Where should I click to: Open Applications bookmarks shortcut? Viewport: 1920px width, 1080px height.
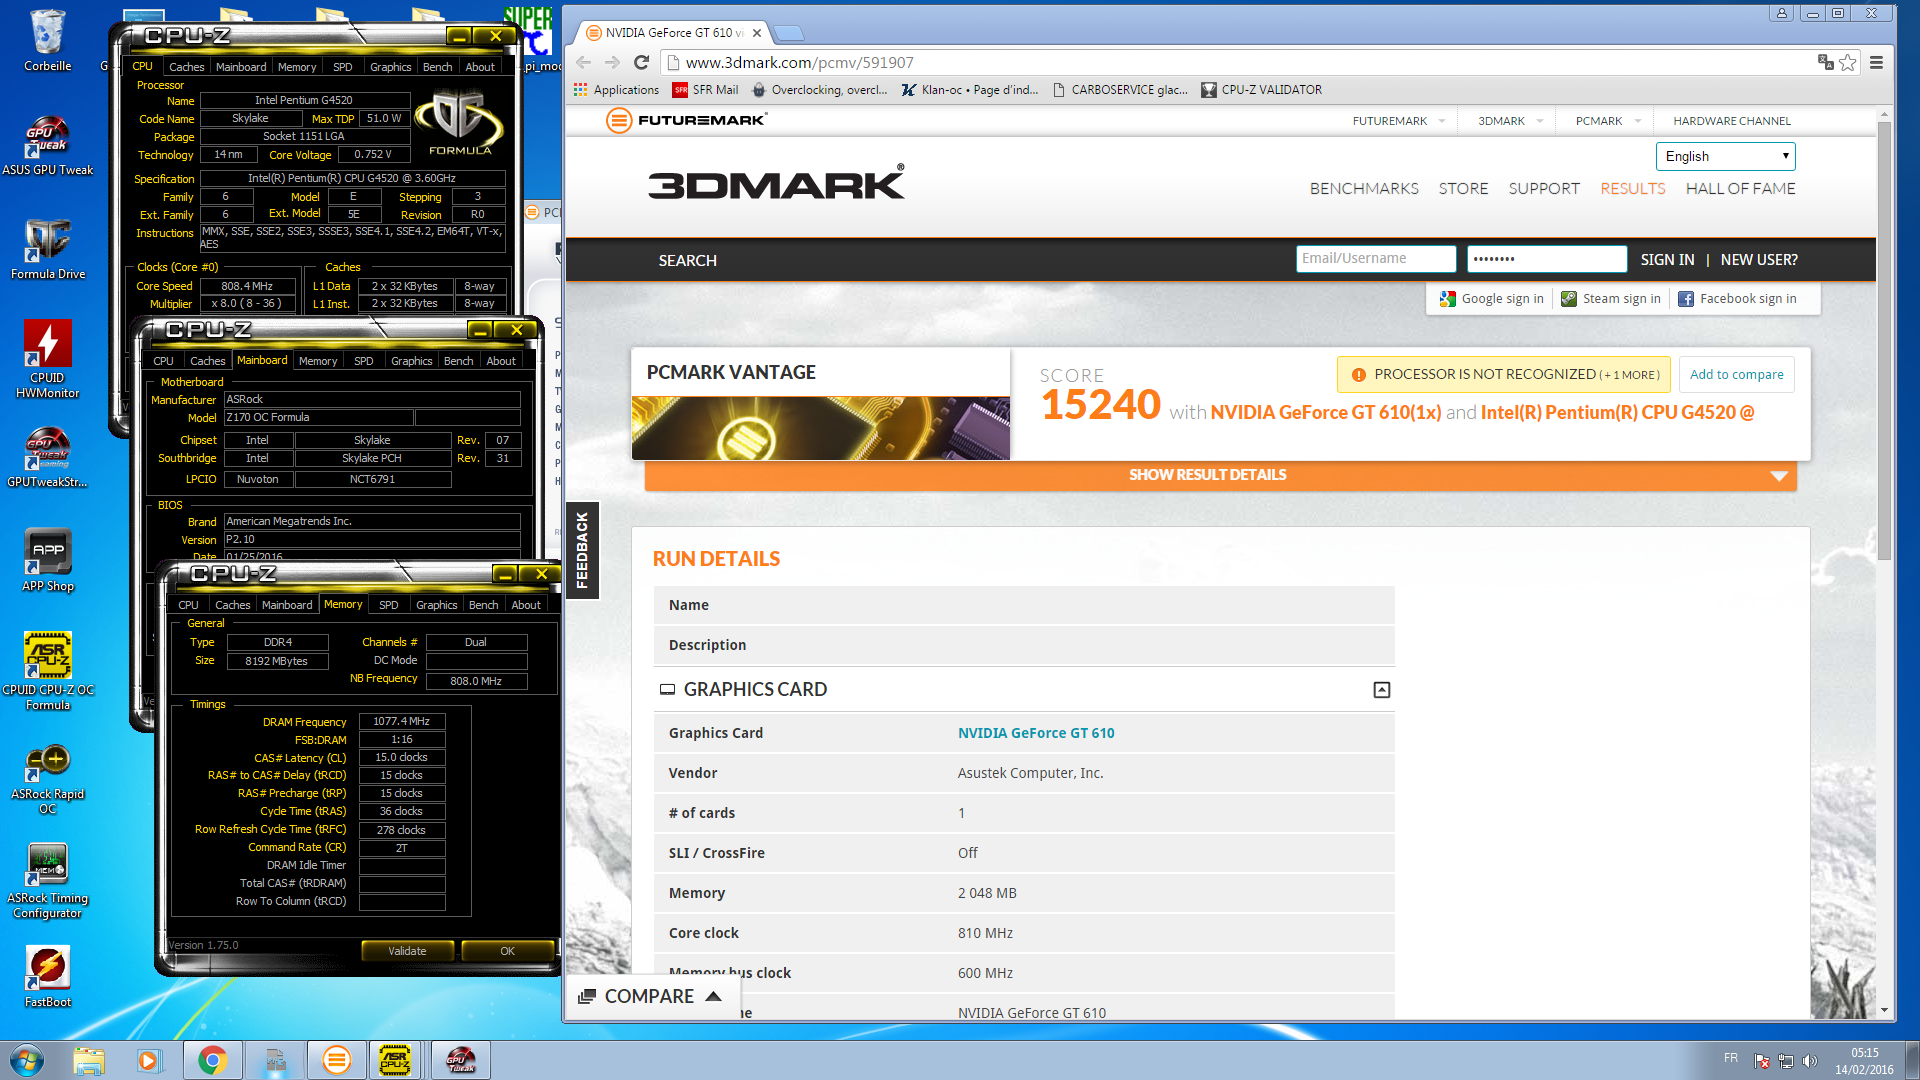tap(616, 90)
